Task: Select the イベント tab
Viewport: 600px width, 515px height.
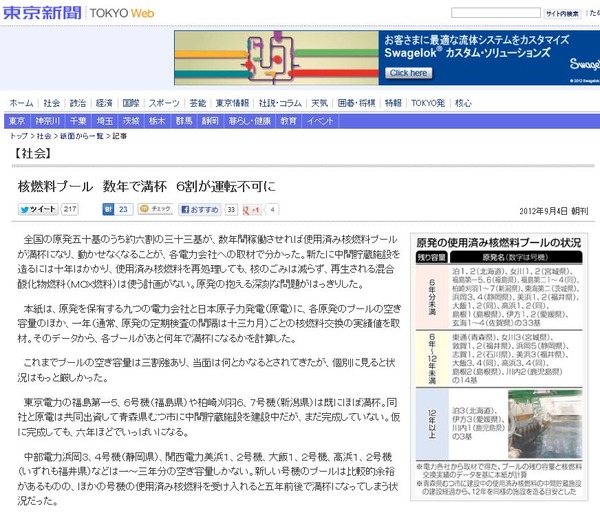Action: pyautogui.click(x=320, y=121)
